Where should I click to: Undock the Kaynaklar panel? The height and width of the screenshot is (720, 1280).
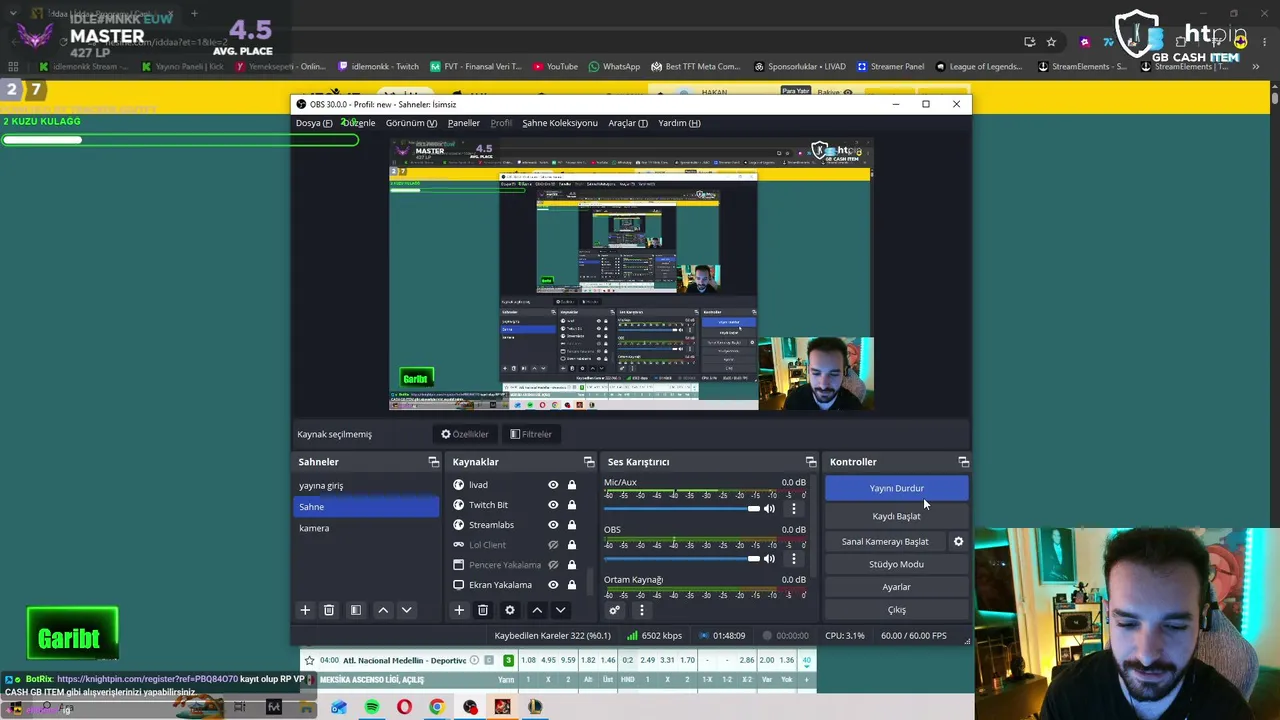[x=589, y=462]
